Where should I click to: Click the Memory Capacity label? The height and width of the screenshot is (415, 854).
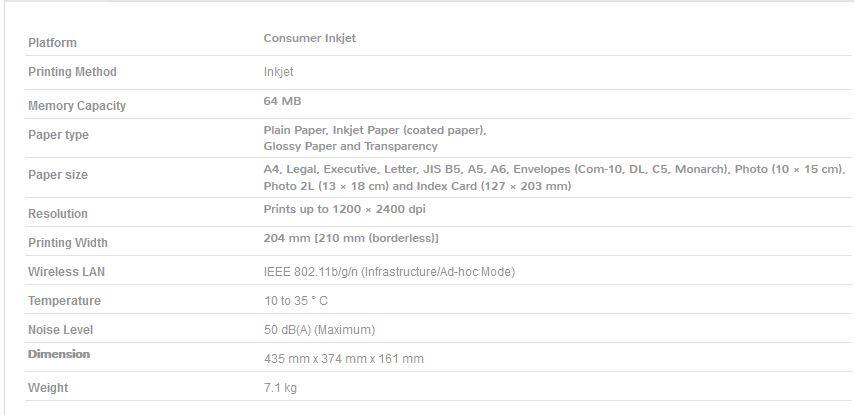[77, 106]
